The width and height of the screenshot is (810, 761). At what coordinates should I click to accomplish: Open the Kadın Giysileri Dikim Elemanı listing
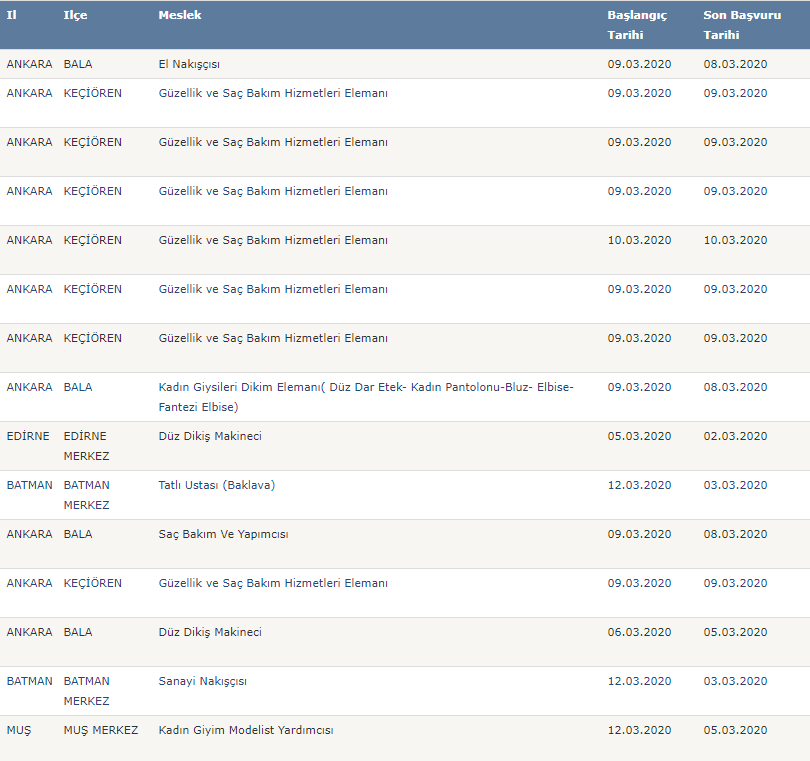pos(366,387)
